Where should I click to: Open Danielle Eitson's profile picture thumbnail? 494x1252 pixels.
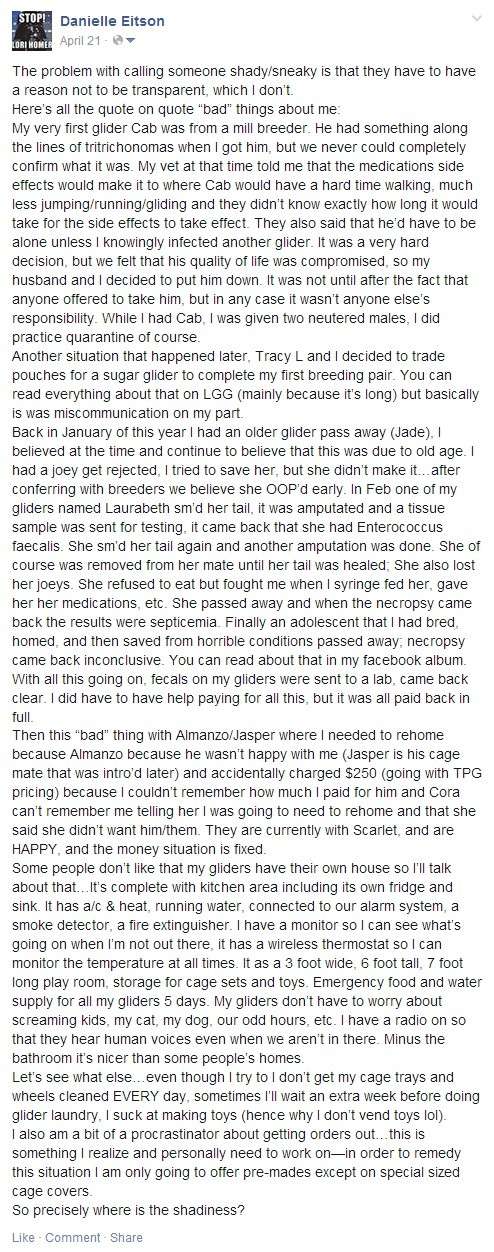(31, 31)
